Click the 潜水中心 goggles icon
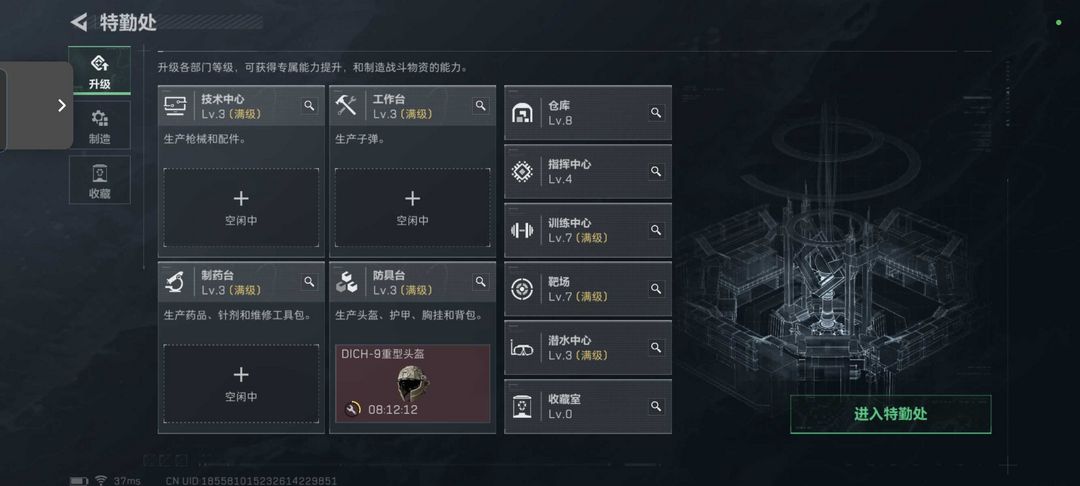 coord(522,348)
